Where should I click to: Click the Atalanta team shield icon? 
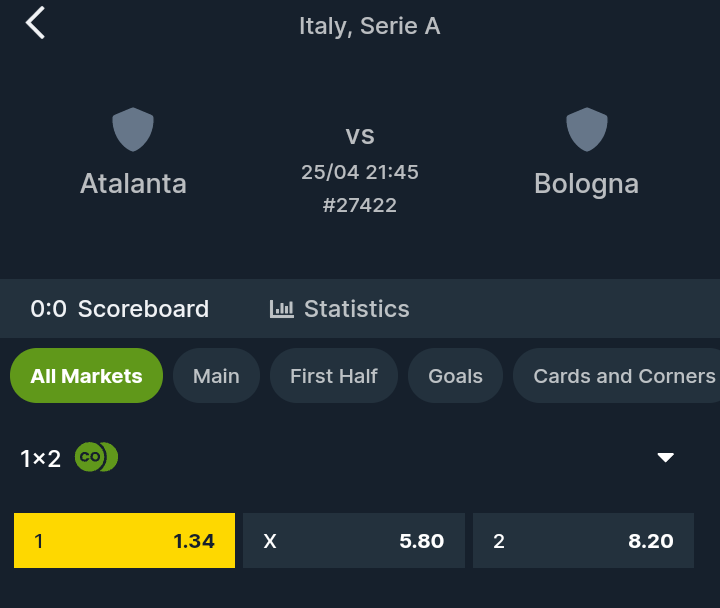click(133, 129)
